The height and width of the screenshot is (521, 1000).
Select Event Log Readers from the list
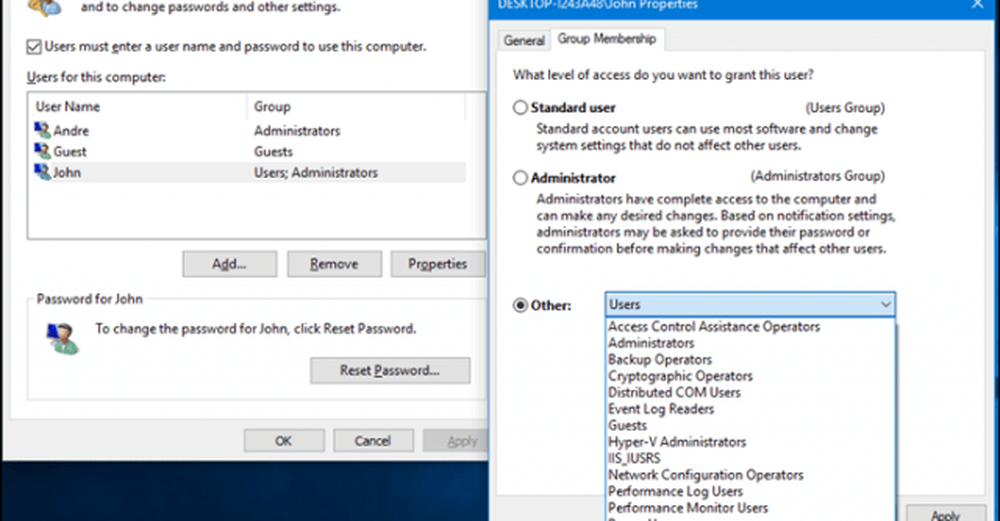pyautogui.click(x=661, y=409)
